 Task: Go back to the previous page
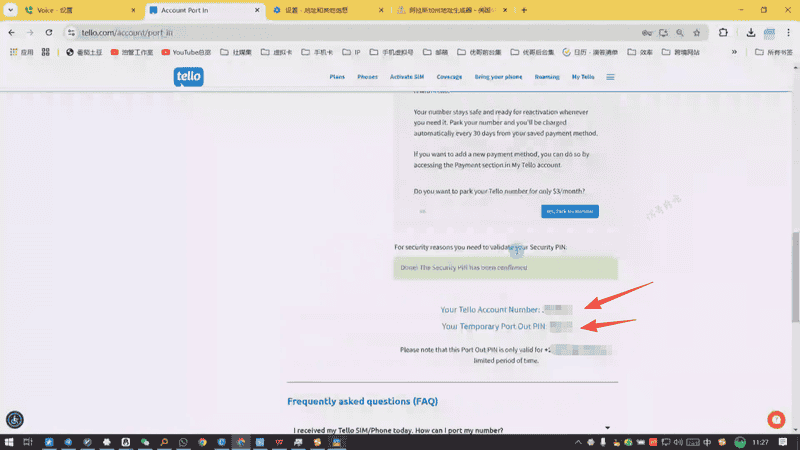pos(11,33)
